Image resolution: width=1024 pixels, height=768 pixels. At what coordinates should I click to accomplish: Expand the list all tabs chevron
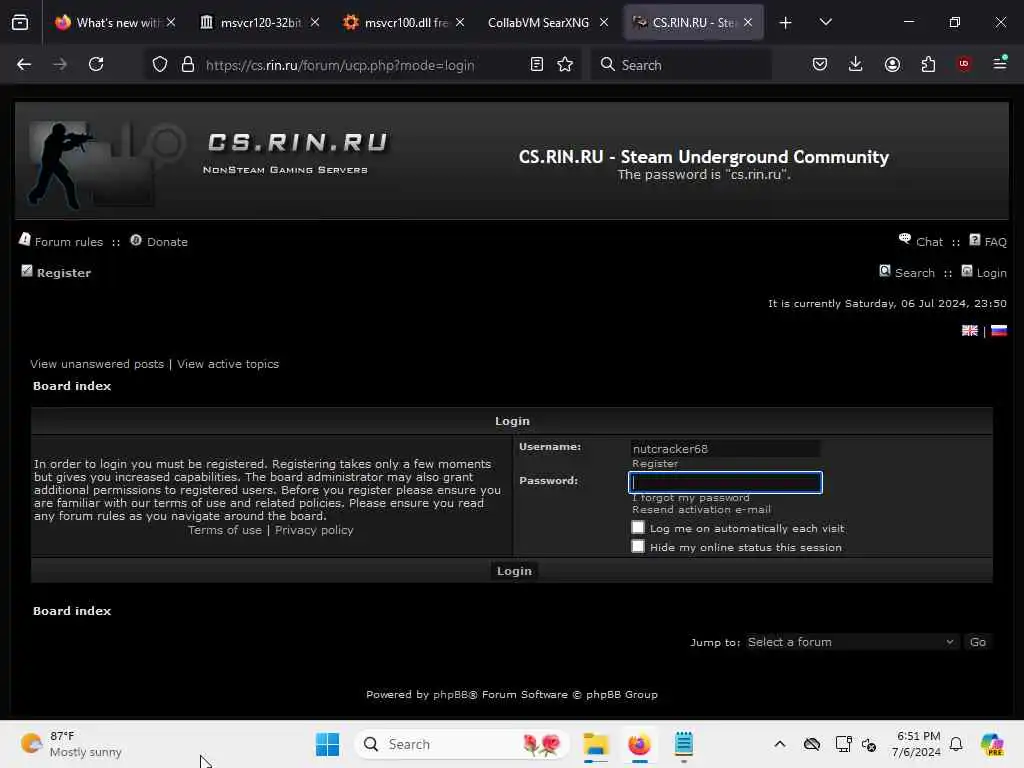click(x=825, y=22)
